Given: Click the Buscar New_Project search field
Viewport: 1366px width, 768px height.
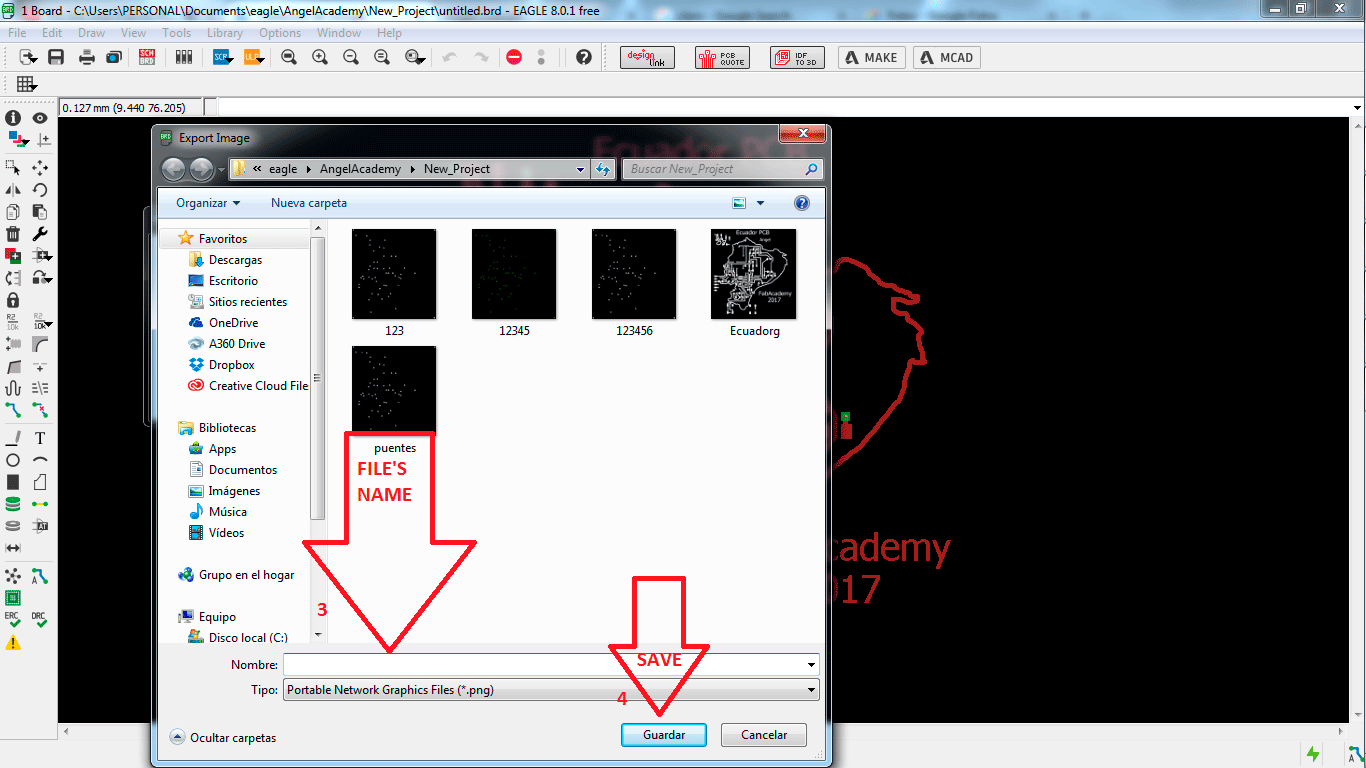Looking at the screenshot, I should point(724,169).
